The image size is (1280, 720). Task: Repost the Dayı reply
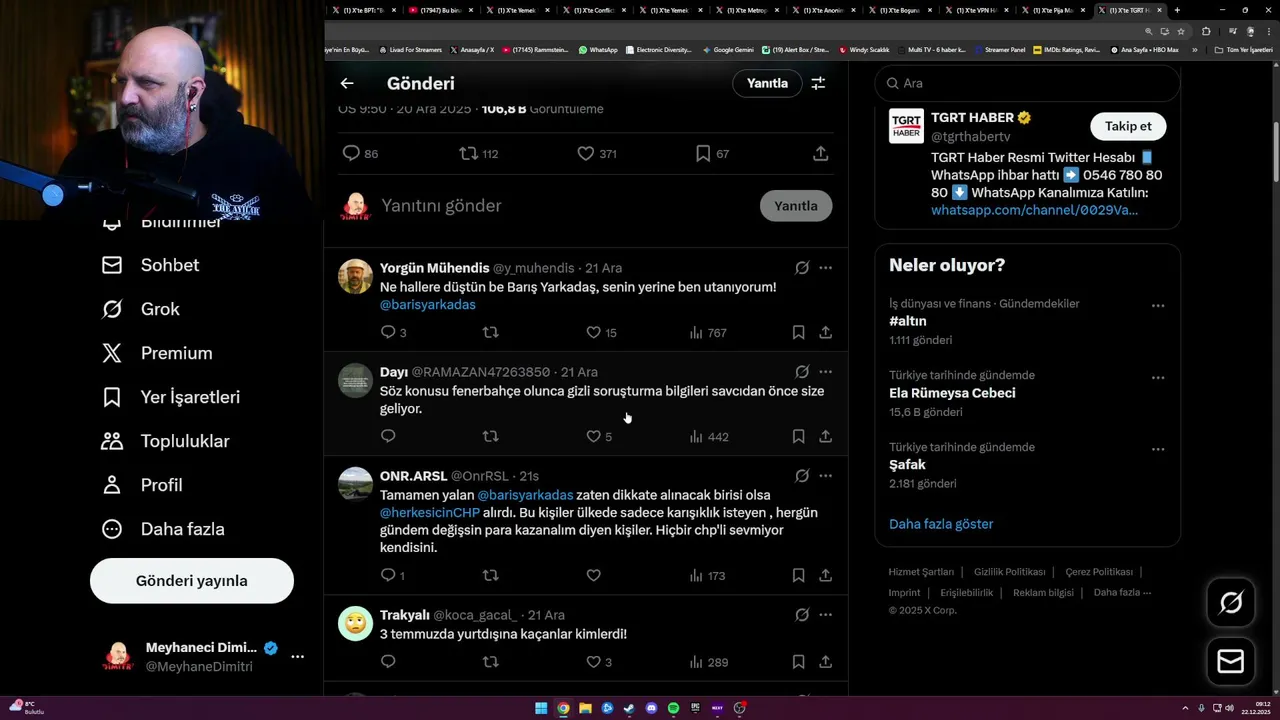[x=491, y=436]
